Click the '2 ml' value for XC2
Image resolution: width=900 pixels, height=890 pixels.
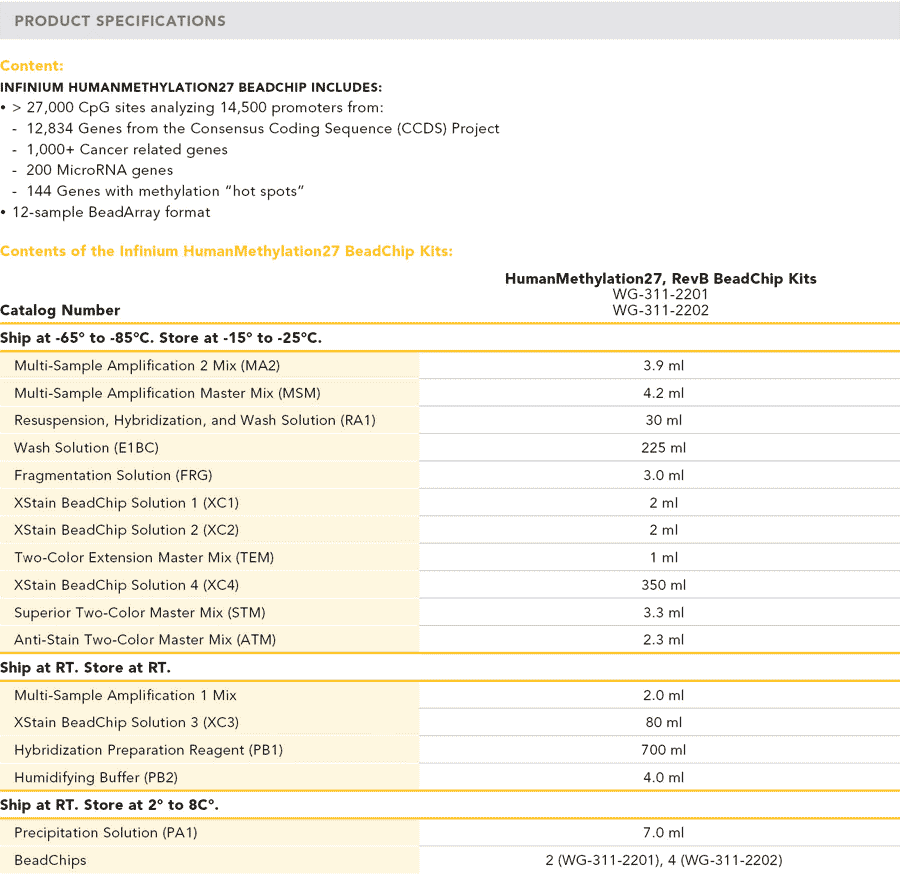point(664,530)
